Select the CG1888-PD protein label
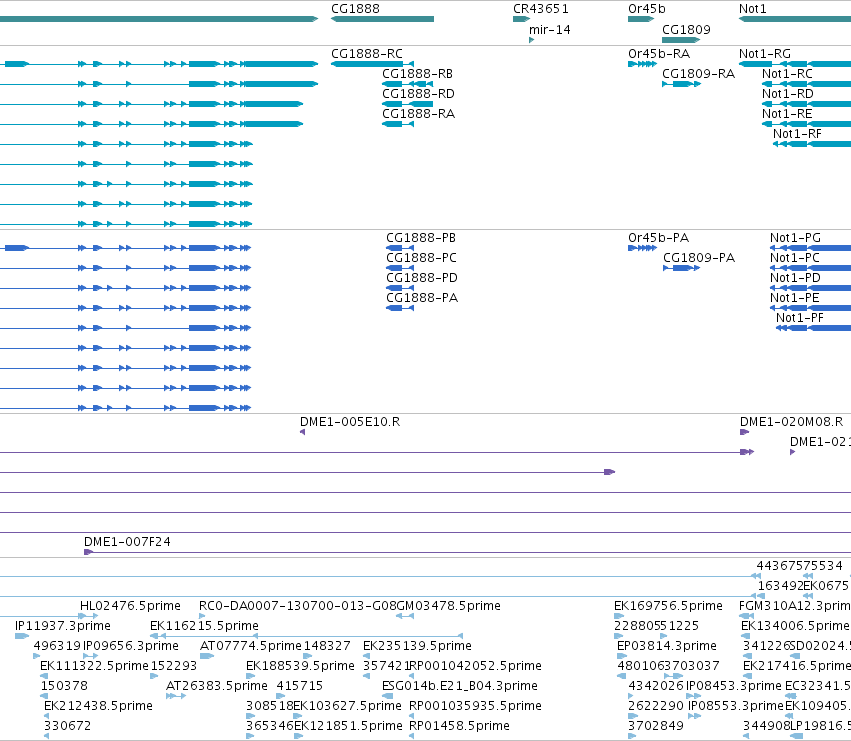 [422, 278]
